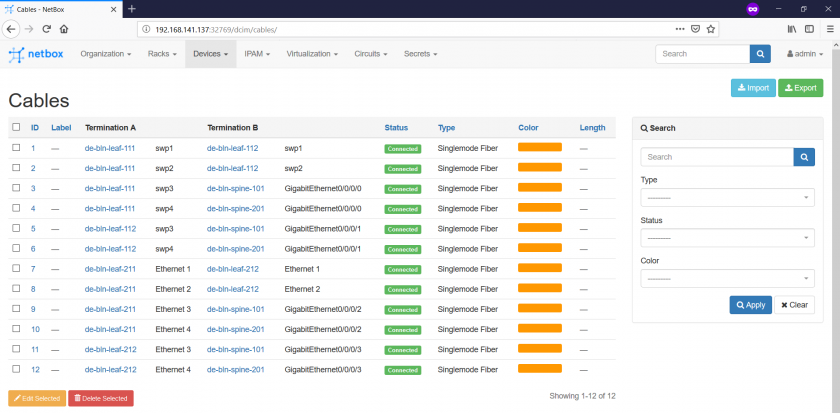Click Delete Selected button

[x=101, y=399]
